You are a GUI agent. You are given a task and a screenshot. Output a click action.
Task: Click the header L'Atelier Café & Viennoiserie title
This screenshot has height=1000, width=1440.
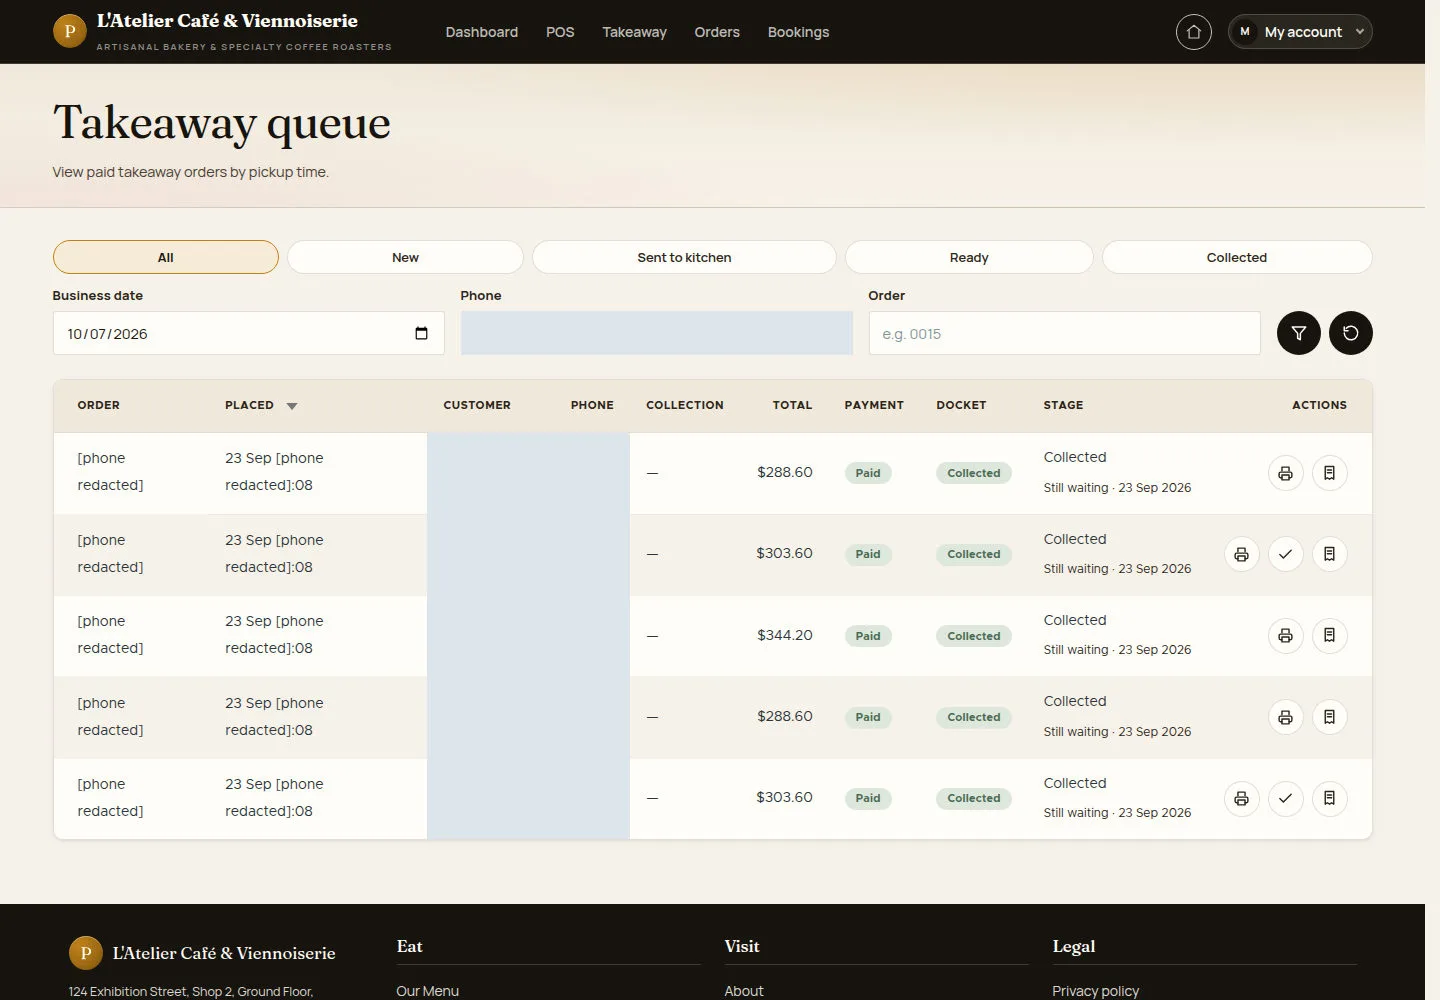coord(227,21)
